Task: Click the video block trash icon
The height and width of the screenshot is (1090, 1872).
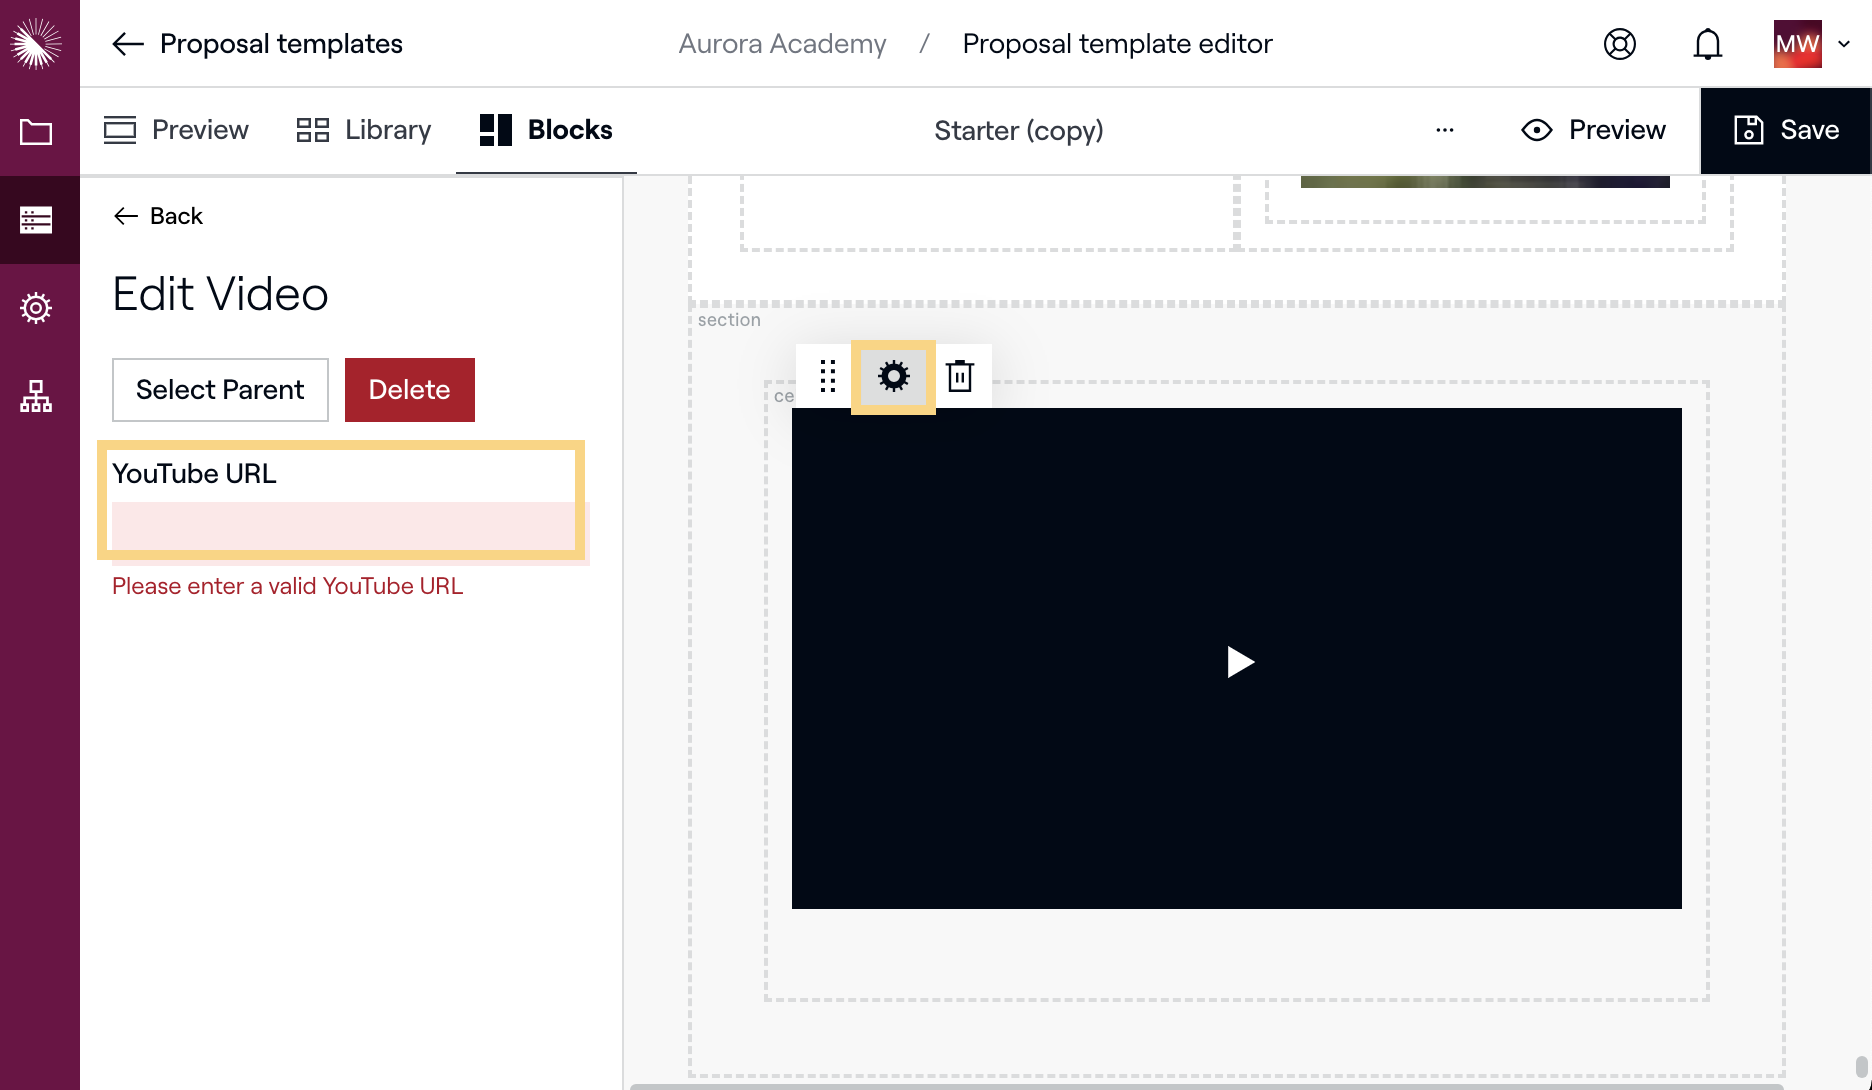Action: (x=960, y=377)
